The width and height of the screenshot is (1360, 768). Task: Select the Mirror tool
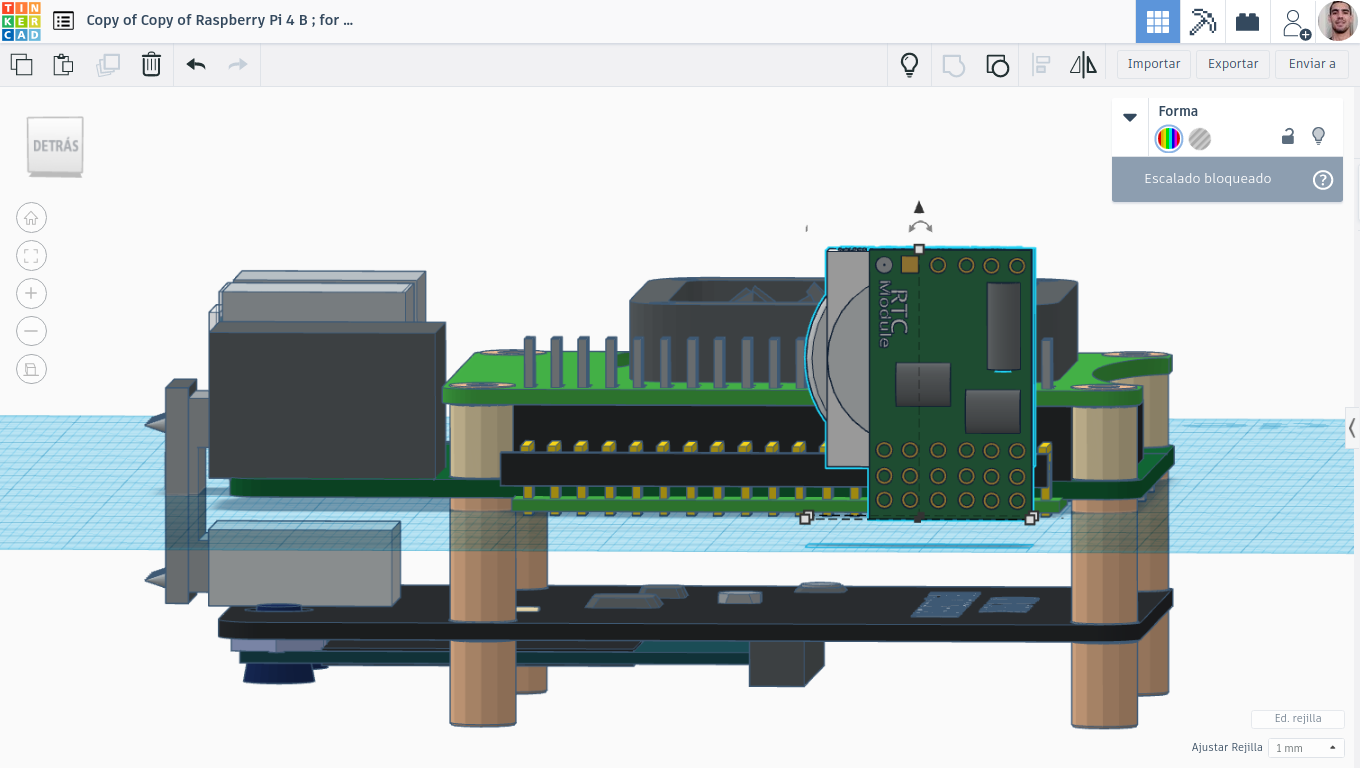click(1083, 66)
